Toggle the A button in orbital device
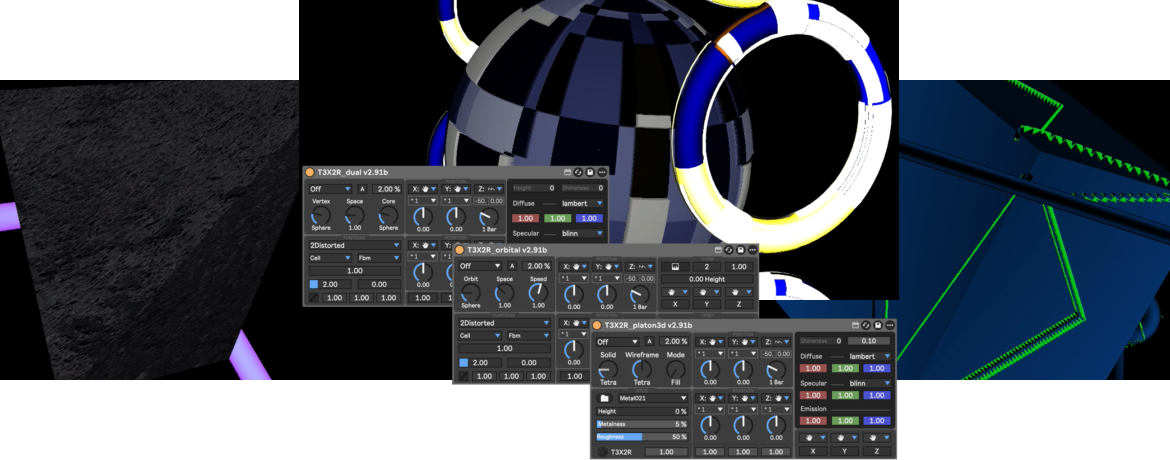Image resolution: width=1170 pixels, height=460 pixels. (511, 266)
